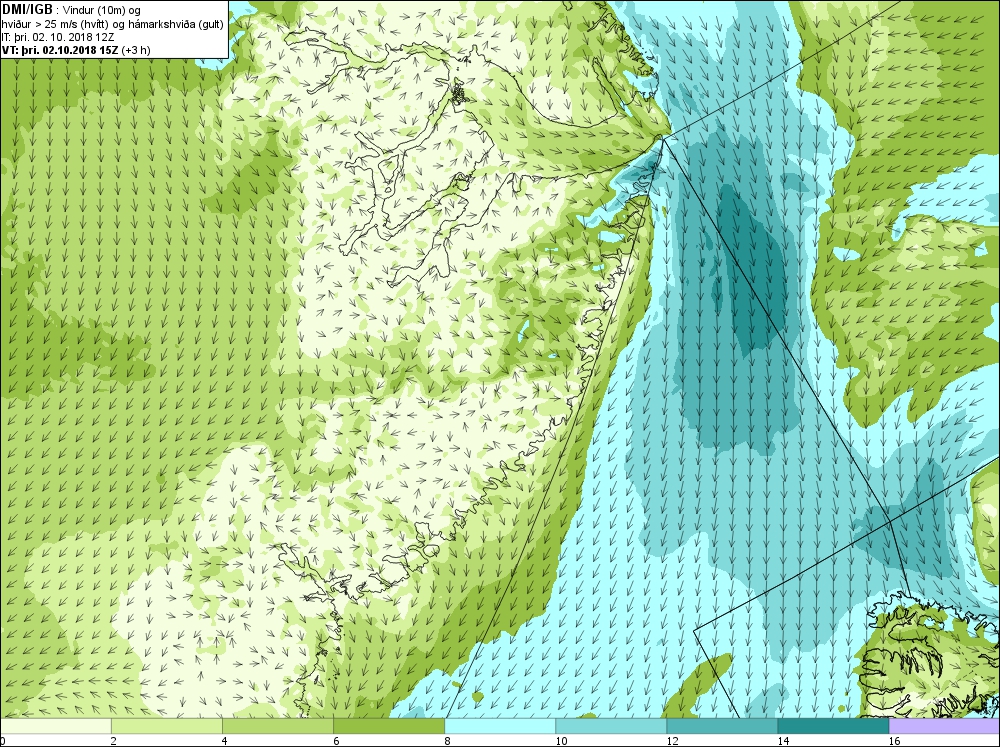Click the 2–4 m/s light green swatch
The image size is (1000, 747).
tap(166, 726)
